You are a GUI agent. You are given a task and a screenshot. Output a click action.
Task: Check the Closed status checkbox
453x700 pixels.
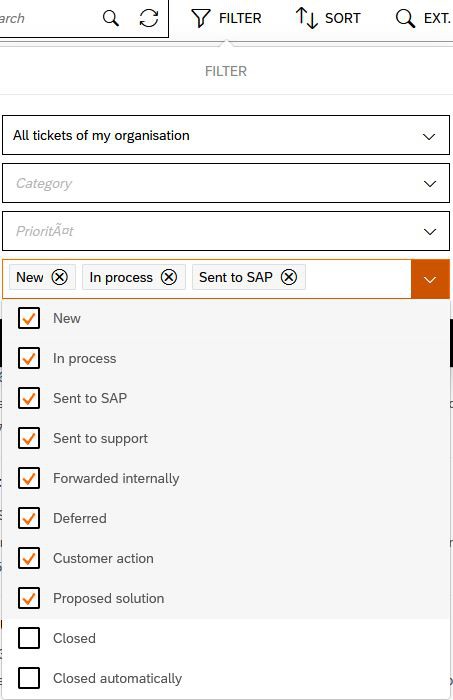[x=29, y=638]
